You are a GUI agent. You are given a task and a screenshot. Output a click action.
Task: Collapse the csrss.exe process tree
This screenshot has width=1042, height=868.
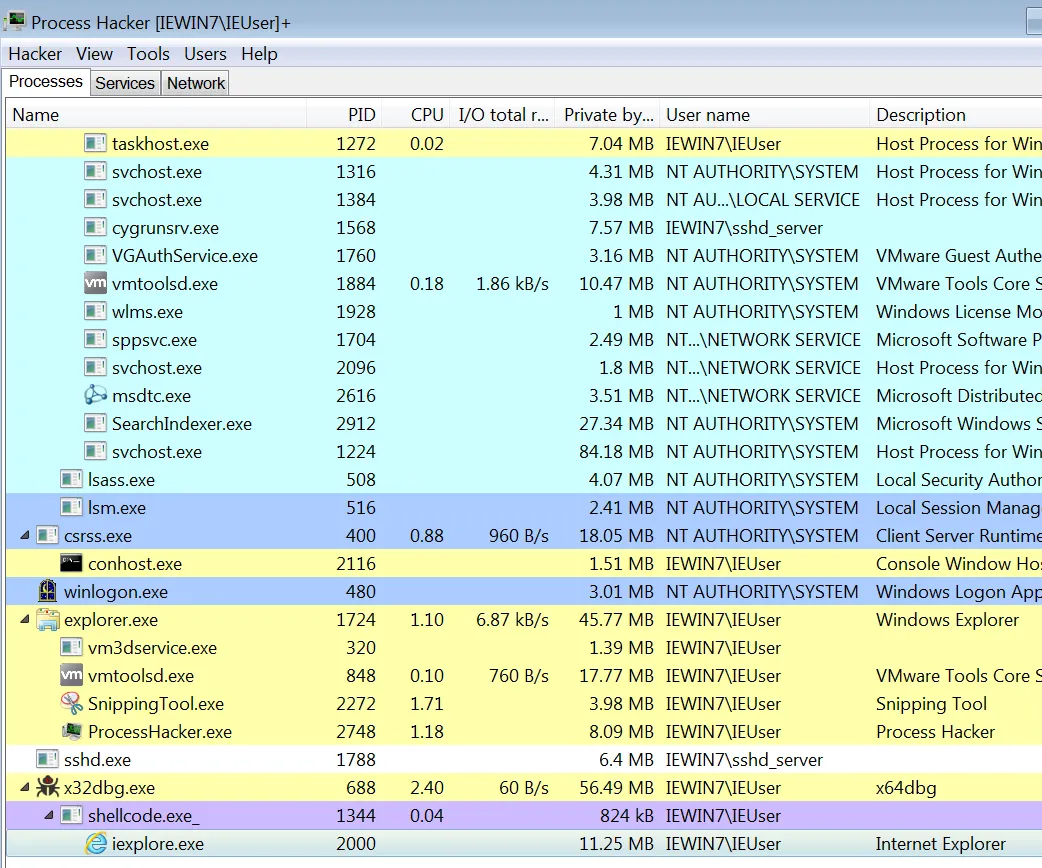pyautogui.click(x=25, y=536)
